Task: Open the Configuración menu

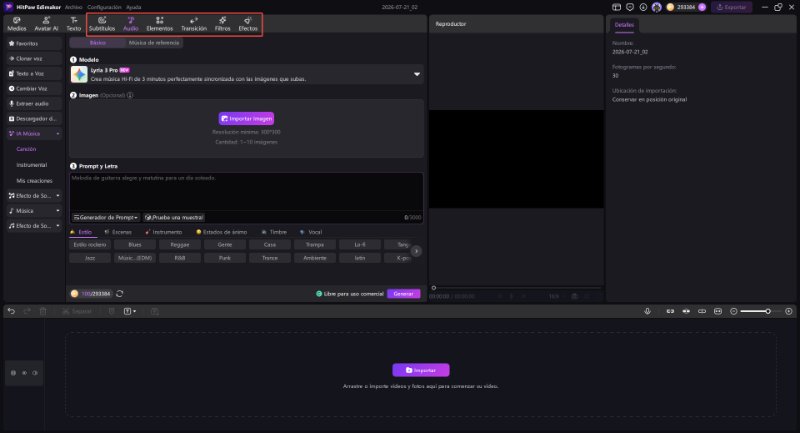Action: pyautogui.click(x=104, y=7)
